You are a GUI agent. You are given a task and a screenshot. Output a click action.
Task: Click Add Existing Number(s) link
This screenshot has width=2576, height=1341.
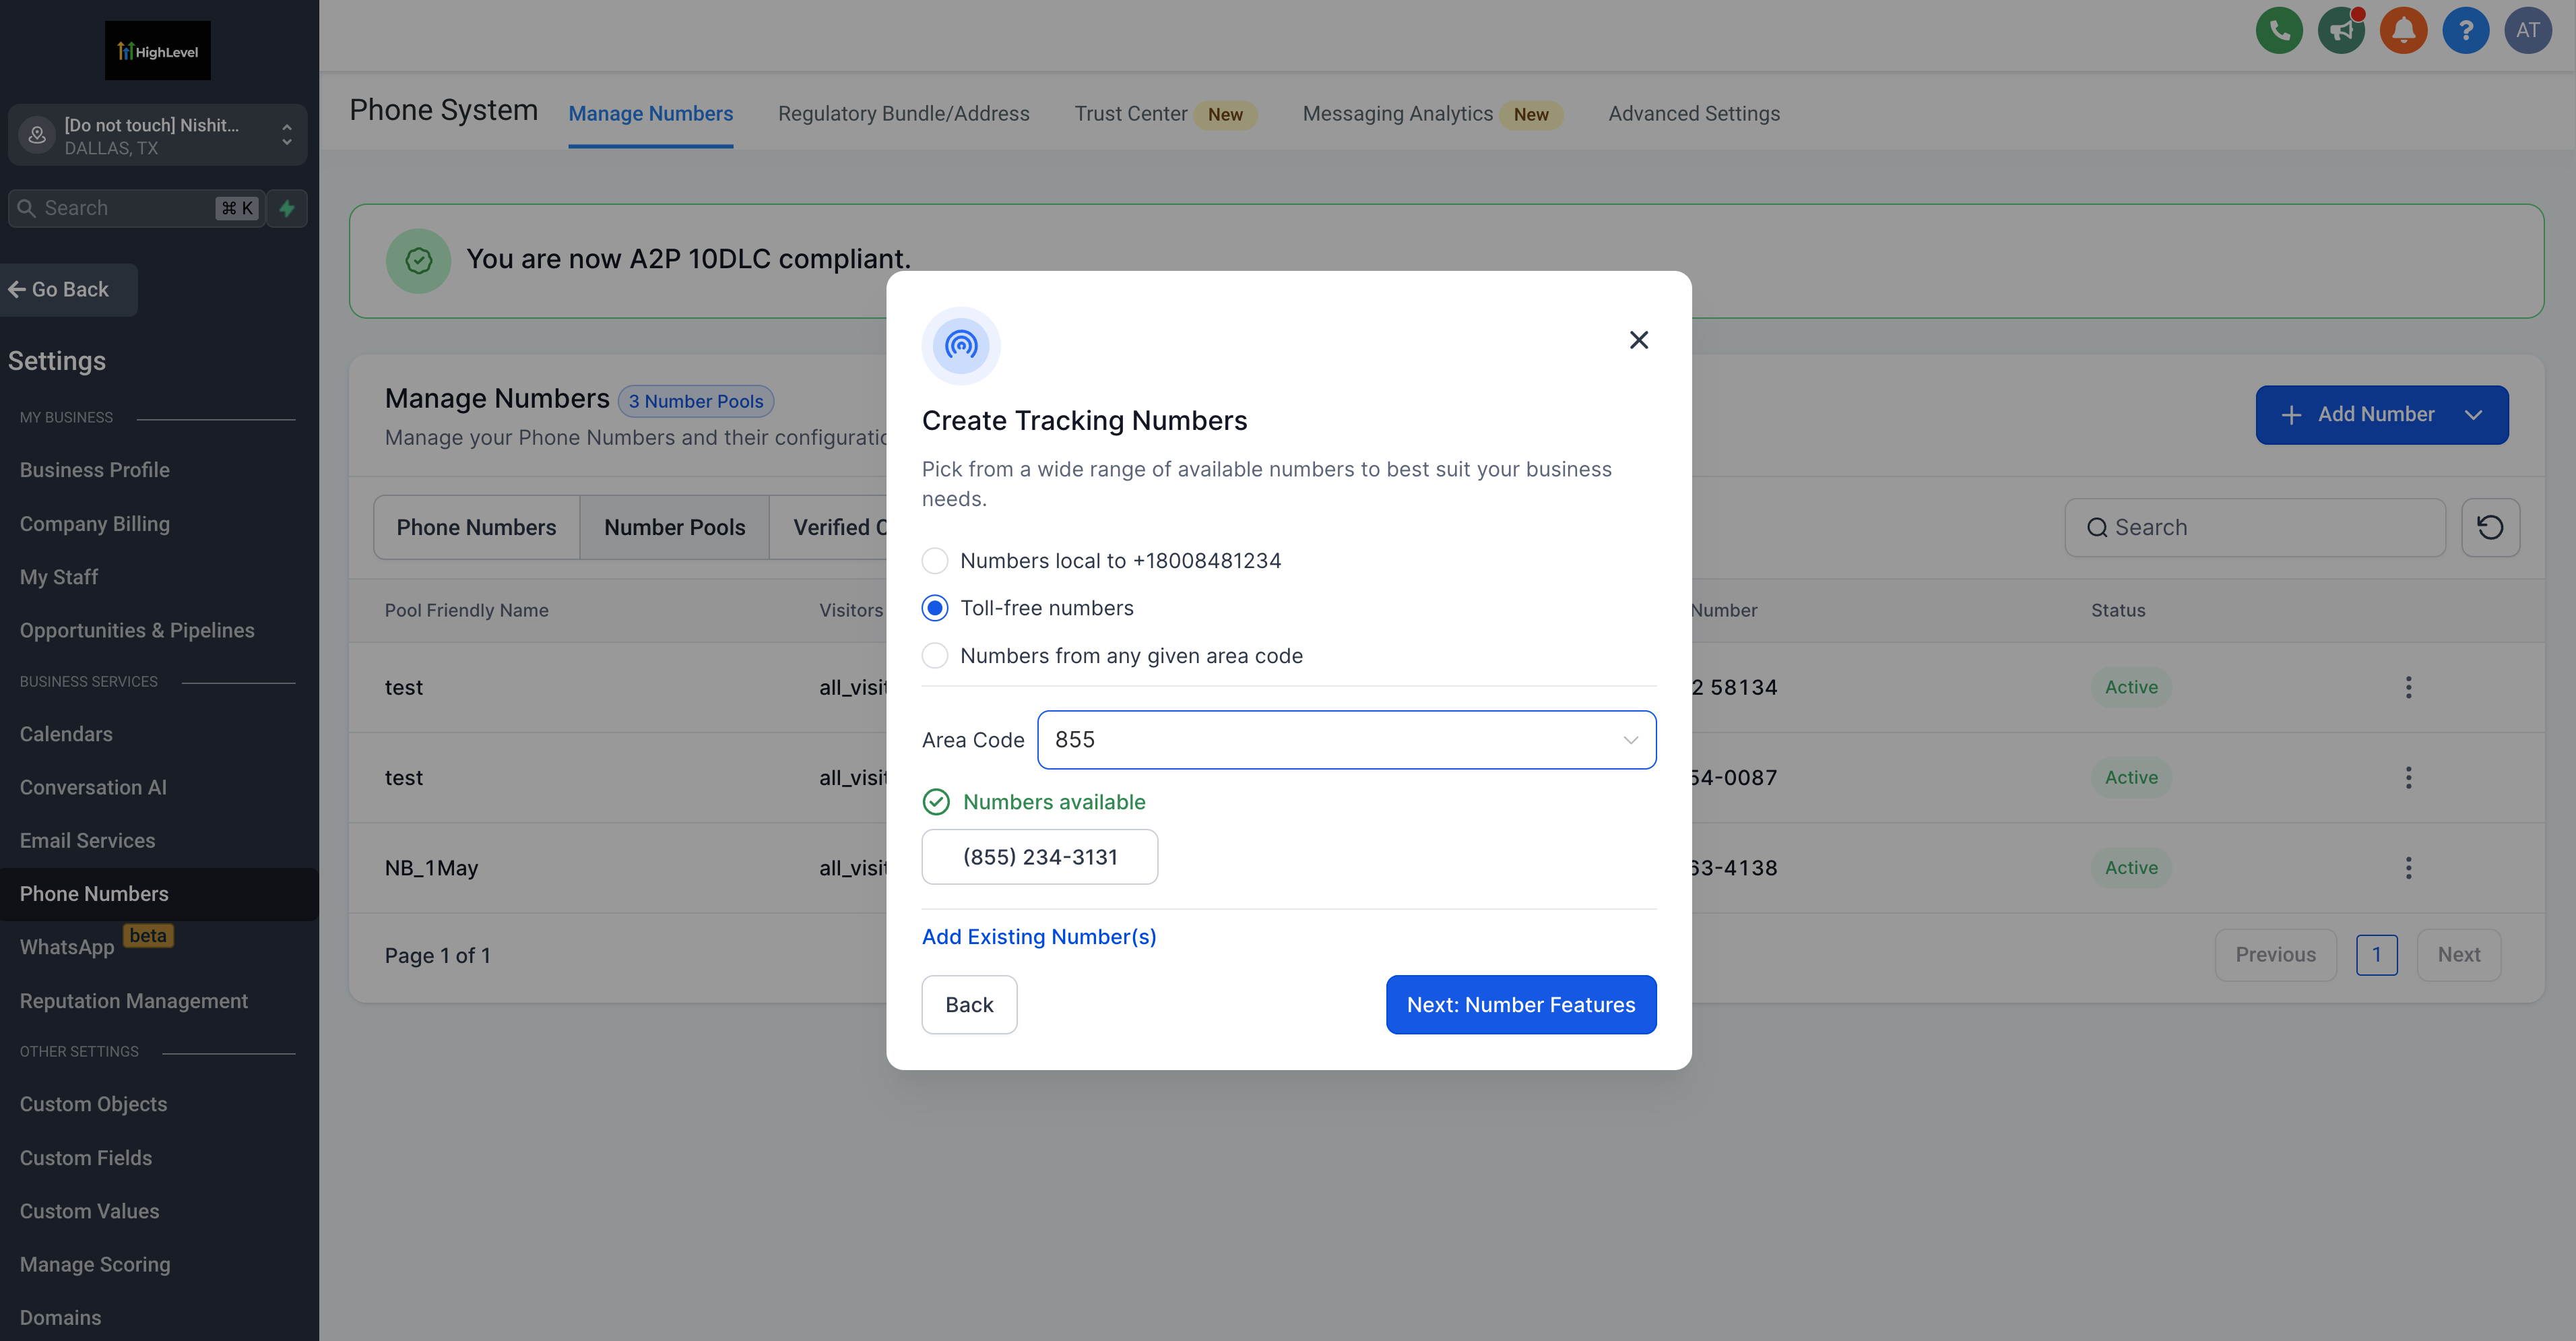(x=1038, y=936)
